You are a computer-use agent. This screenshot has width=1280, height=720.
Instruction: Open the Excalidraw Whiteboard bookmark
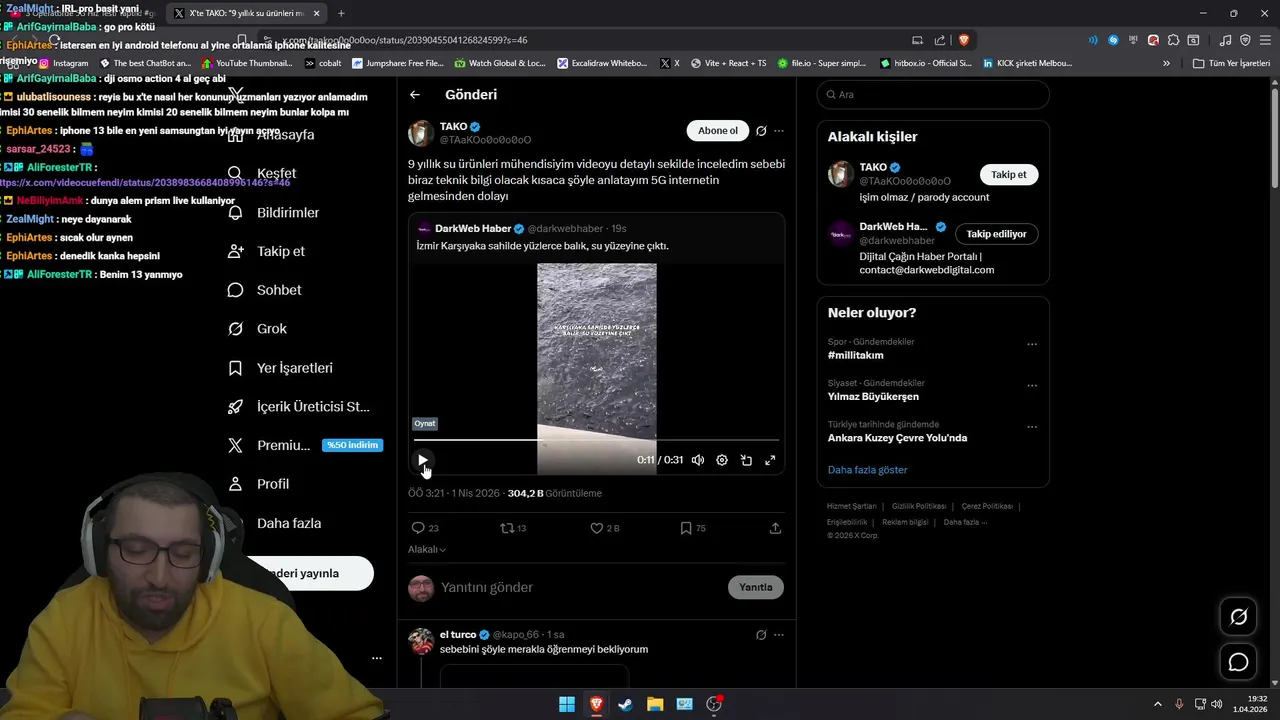coord(603,63)
